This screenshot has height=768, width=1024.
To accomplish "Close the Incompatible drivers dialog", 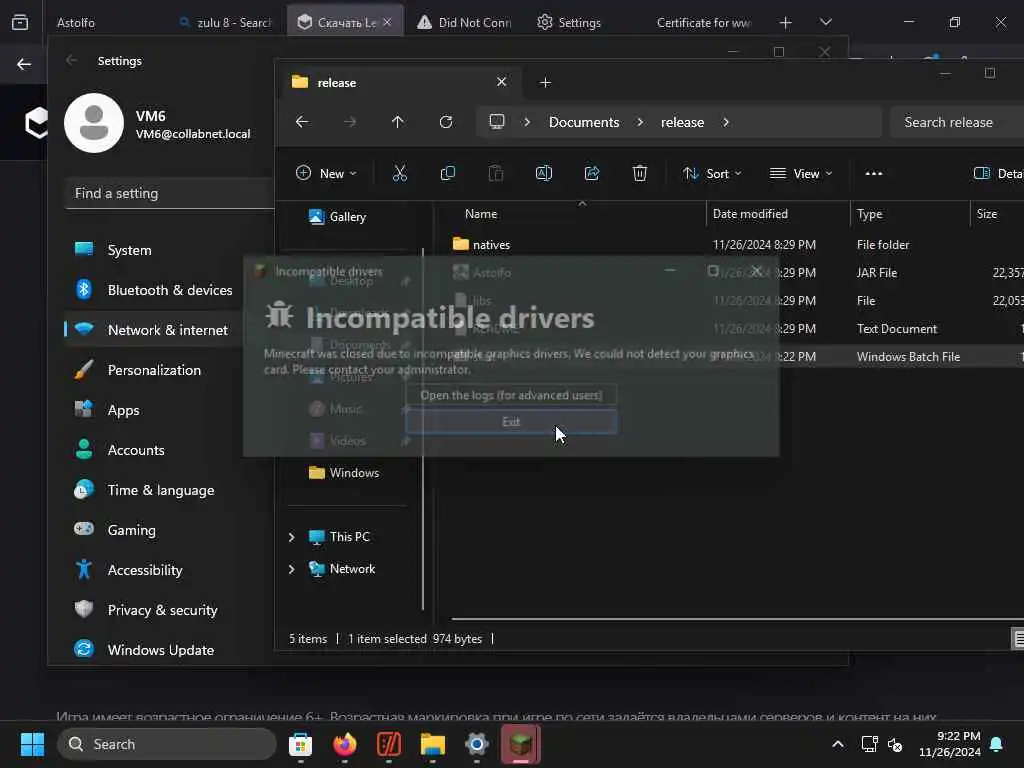I will [756, 270].
